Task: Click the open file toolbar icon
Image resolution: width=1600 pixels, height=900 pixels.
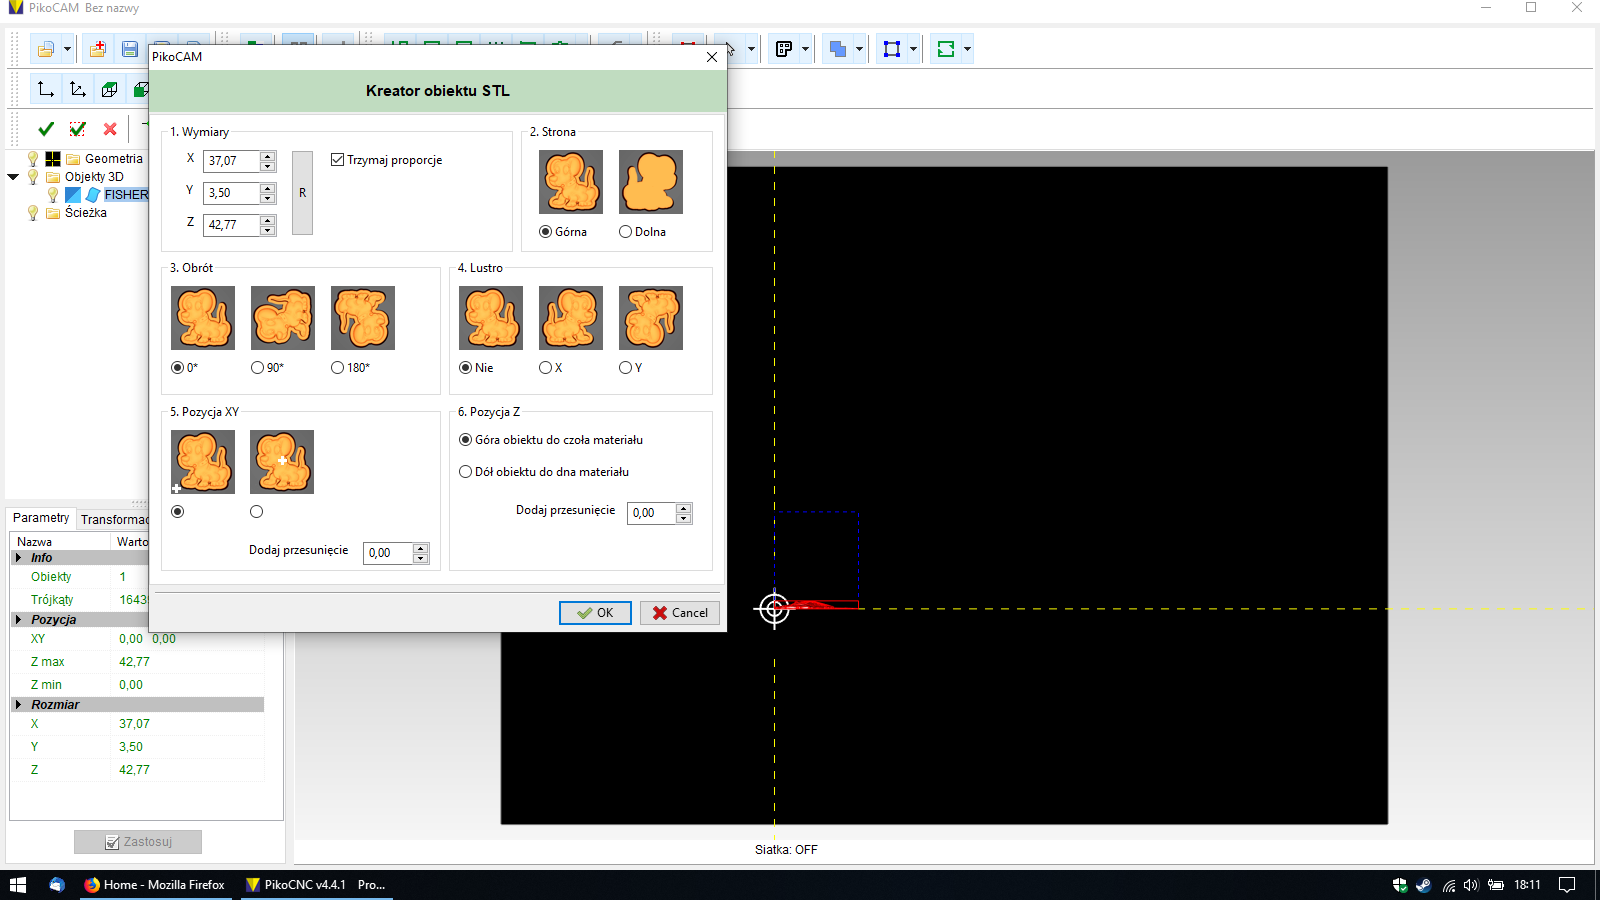Action: (x=46, y=49)
